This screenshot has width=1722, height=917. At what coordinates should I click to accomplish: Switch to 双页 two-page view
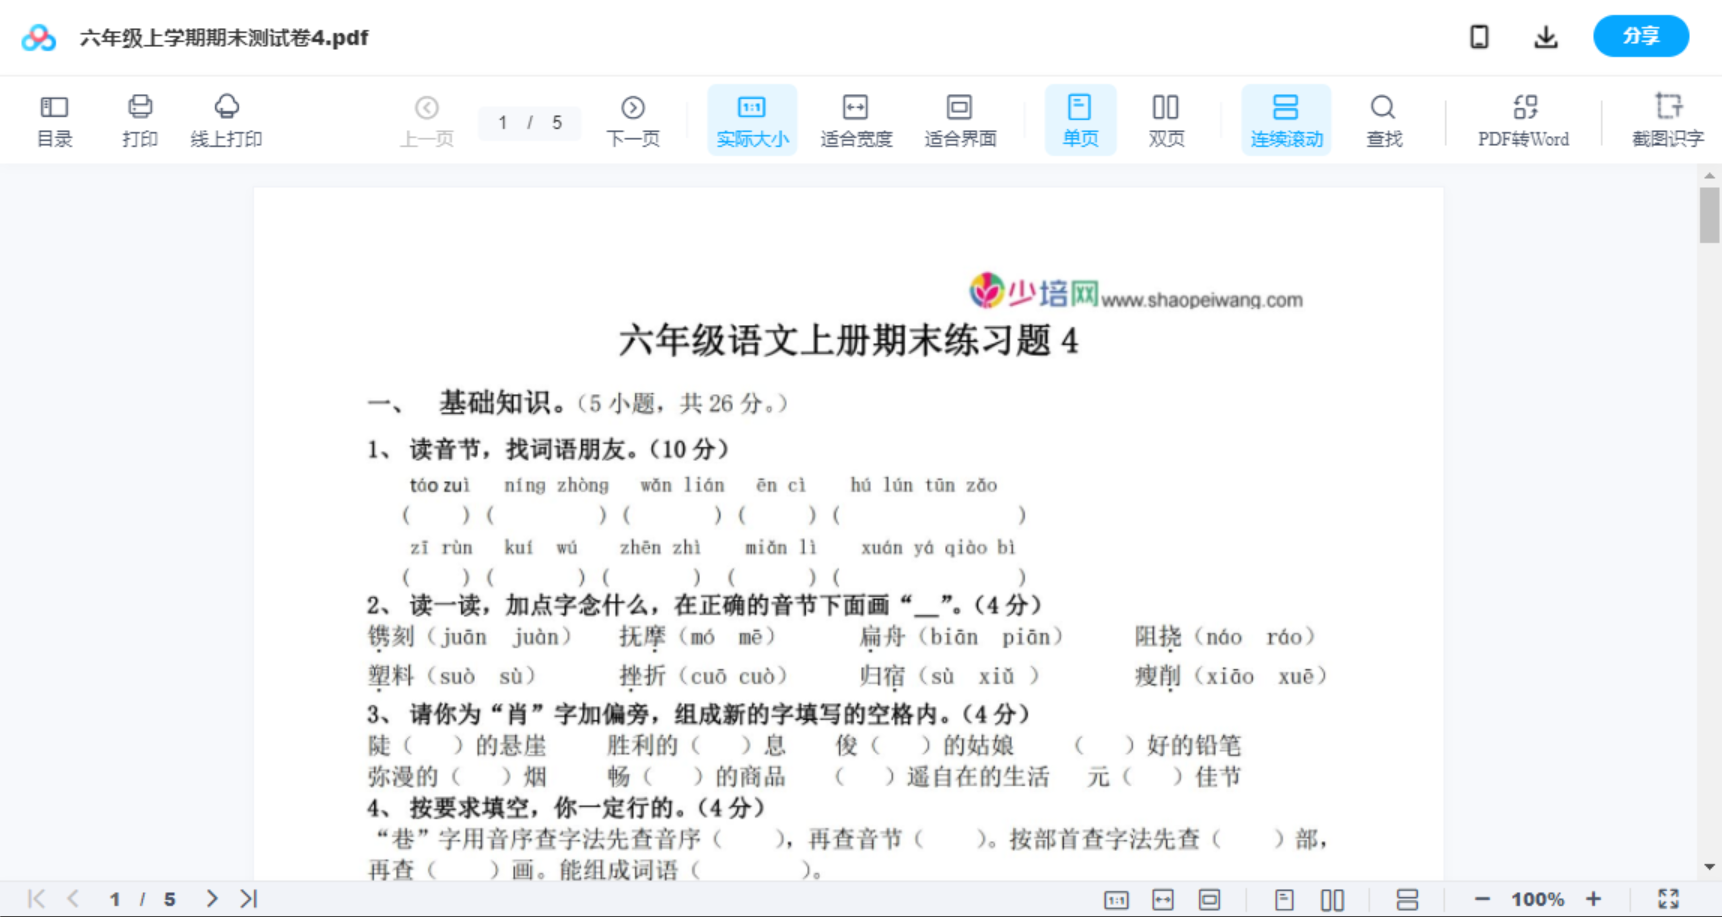tap(1166, 119)
